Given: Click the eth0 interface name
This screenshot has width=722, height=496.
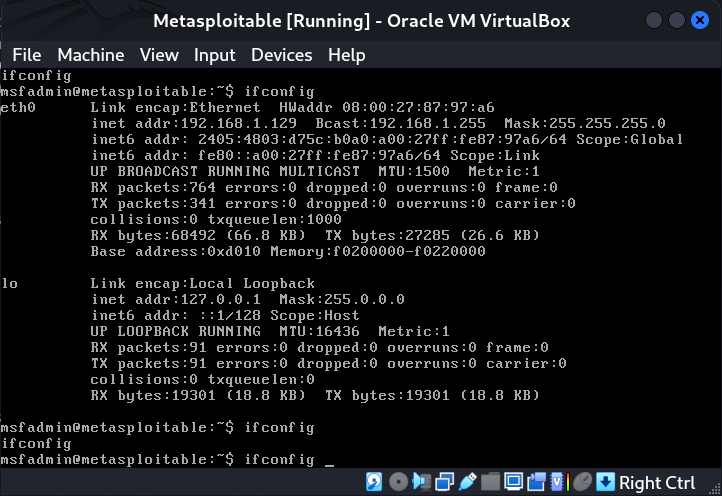Looking at the screenshot, I should pyautogui.click(x=18, y=107).
